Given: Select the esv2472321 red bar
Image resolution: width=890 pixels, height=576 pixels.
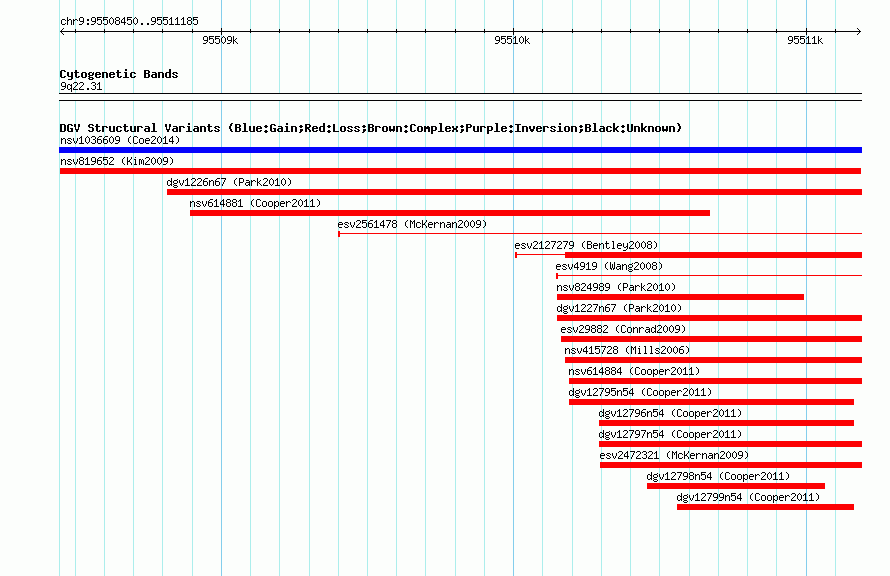Looking at the screenshot, I should (x=731, y=465).
